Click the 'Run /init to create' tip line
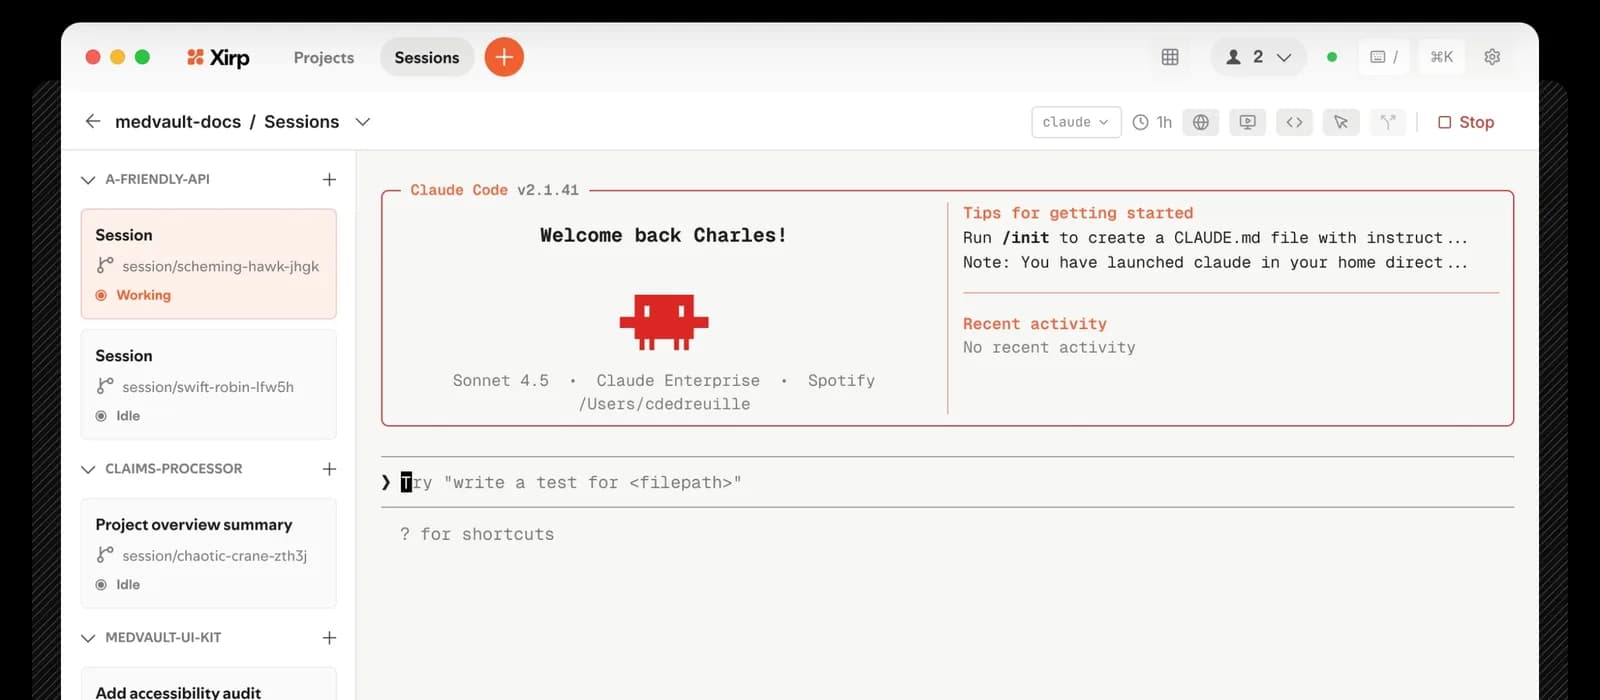 pos(1215,238)
